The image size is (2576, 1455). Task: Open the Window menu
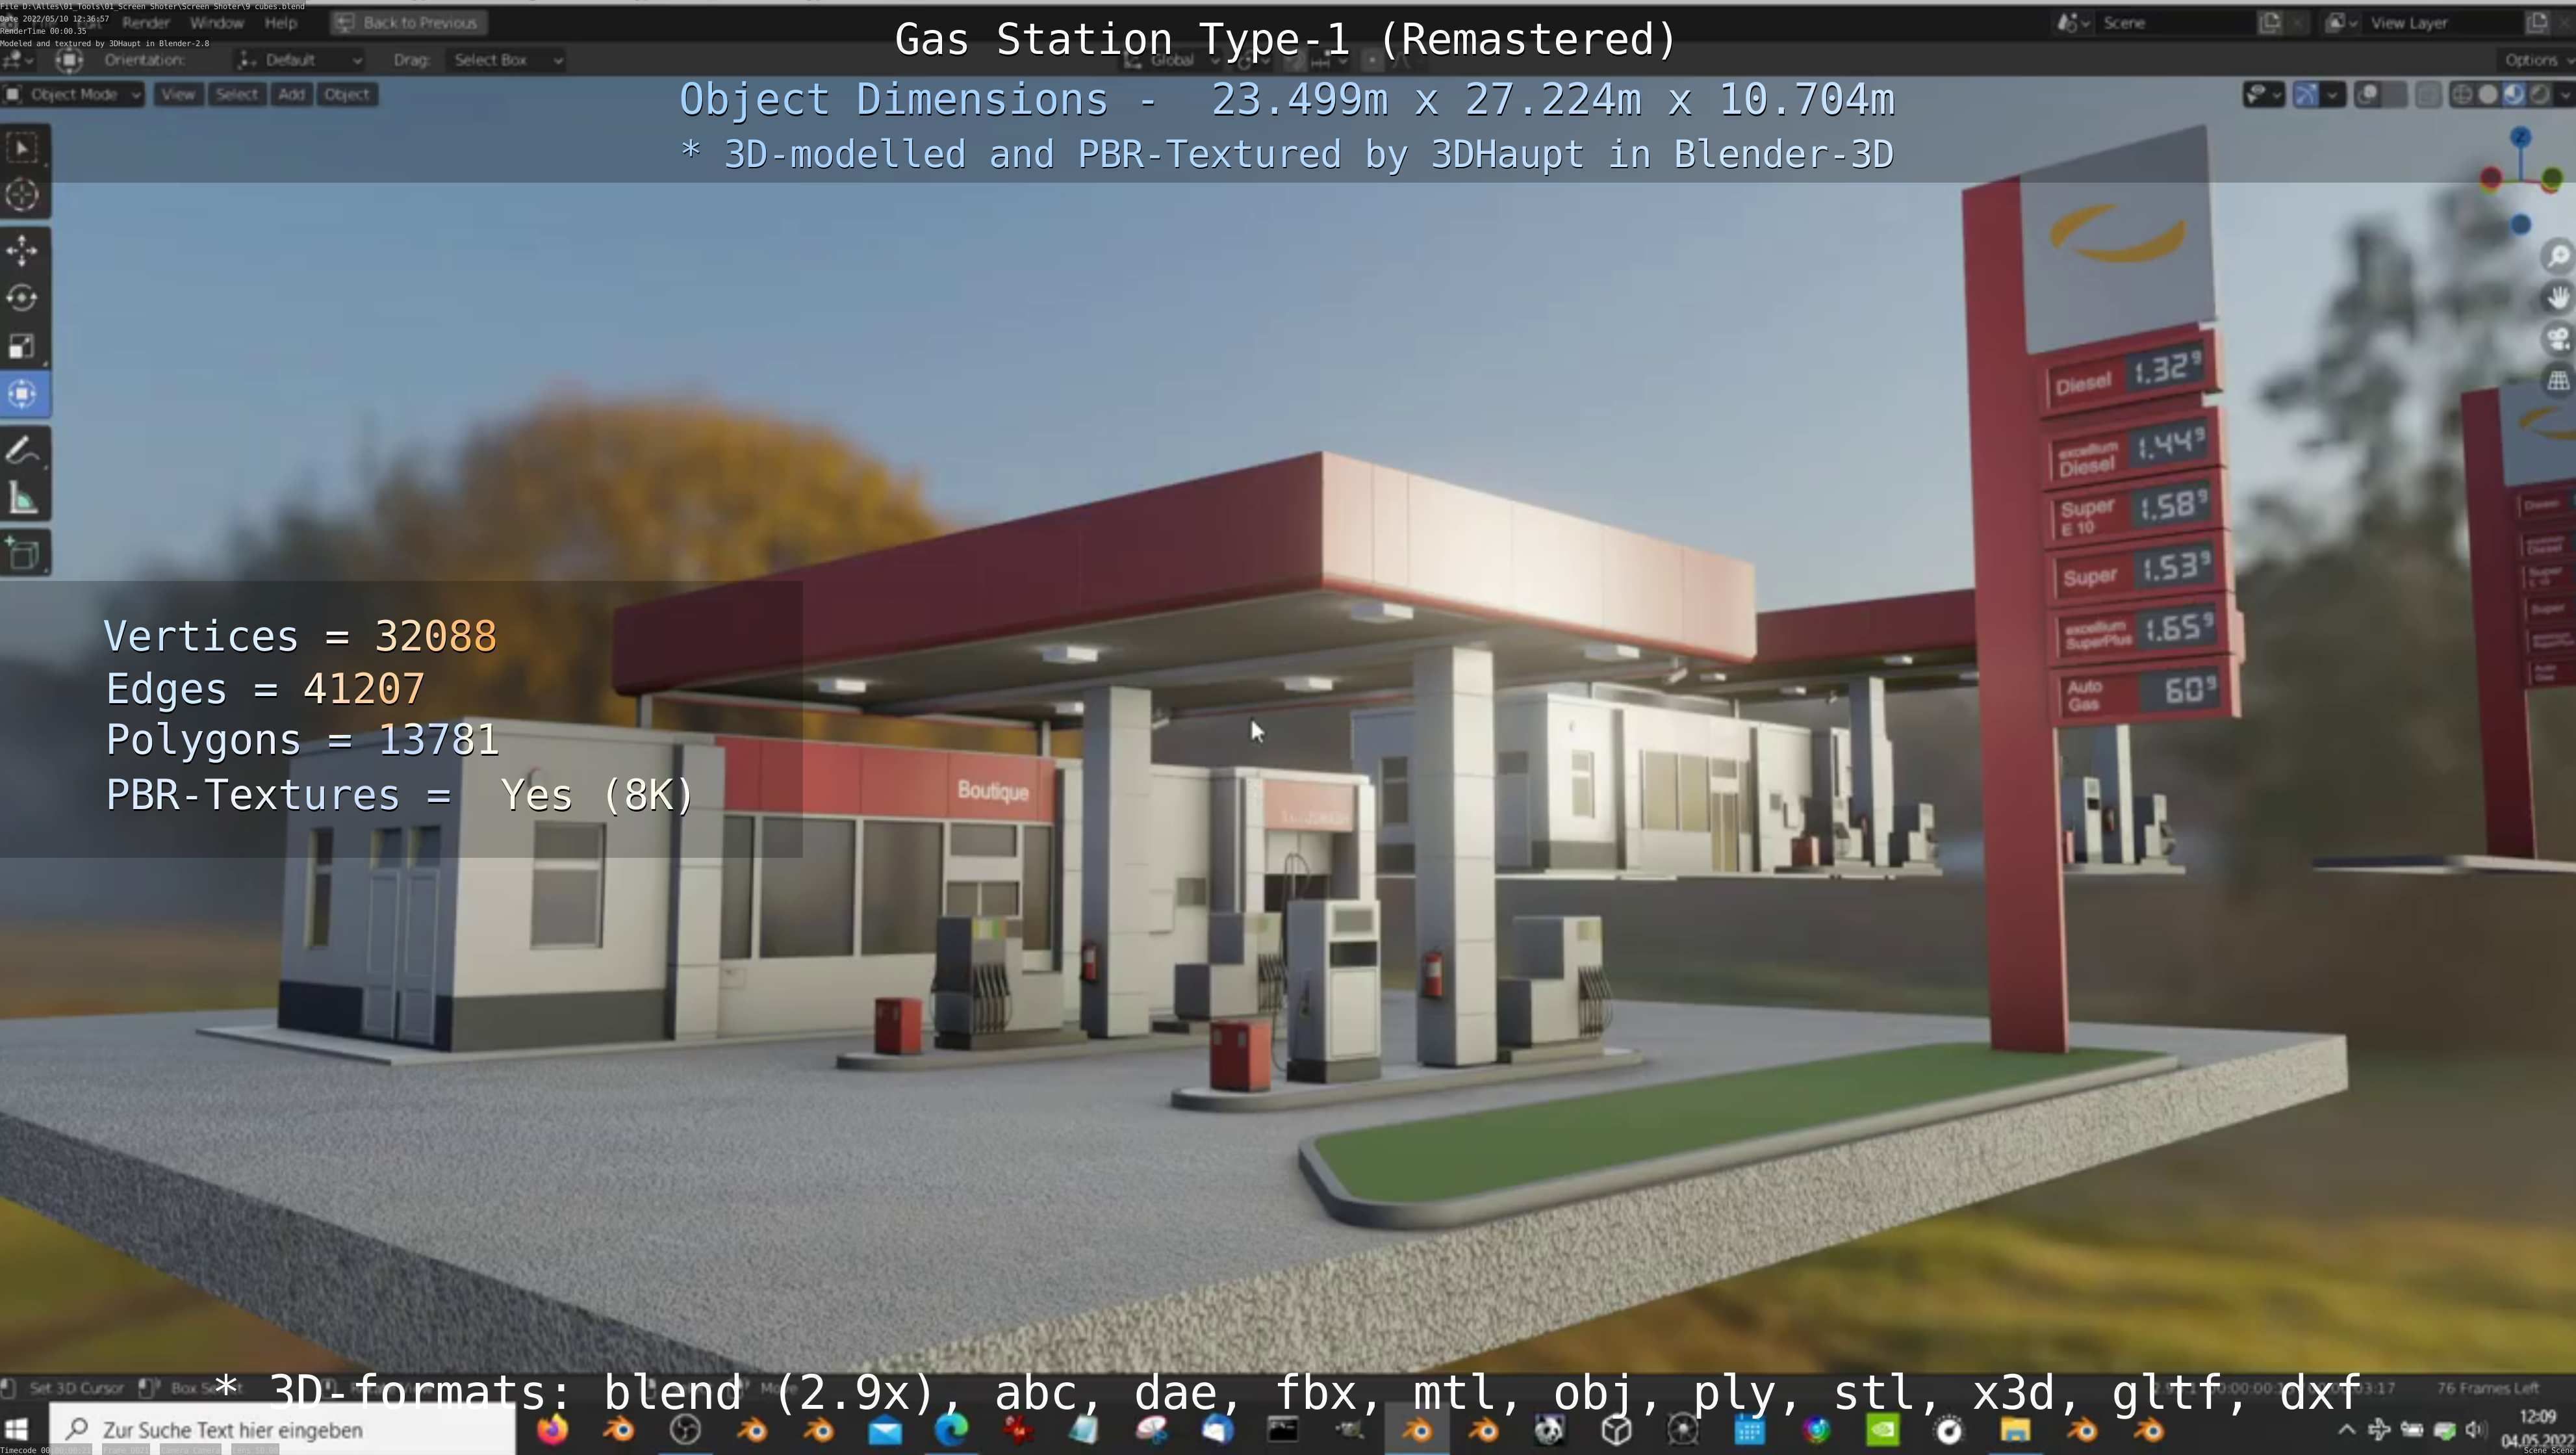[x=216, y=22]
